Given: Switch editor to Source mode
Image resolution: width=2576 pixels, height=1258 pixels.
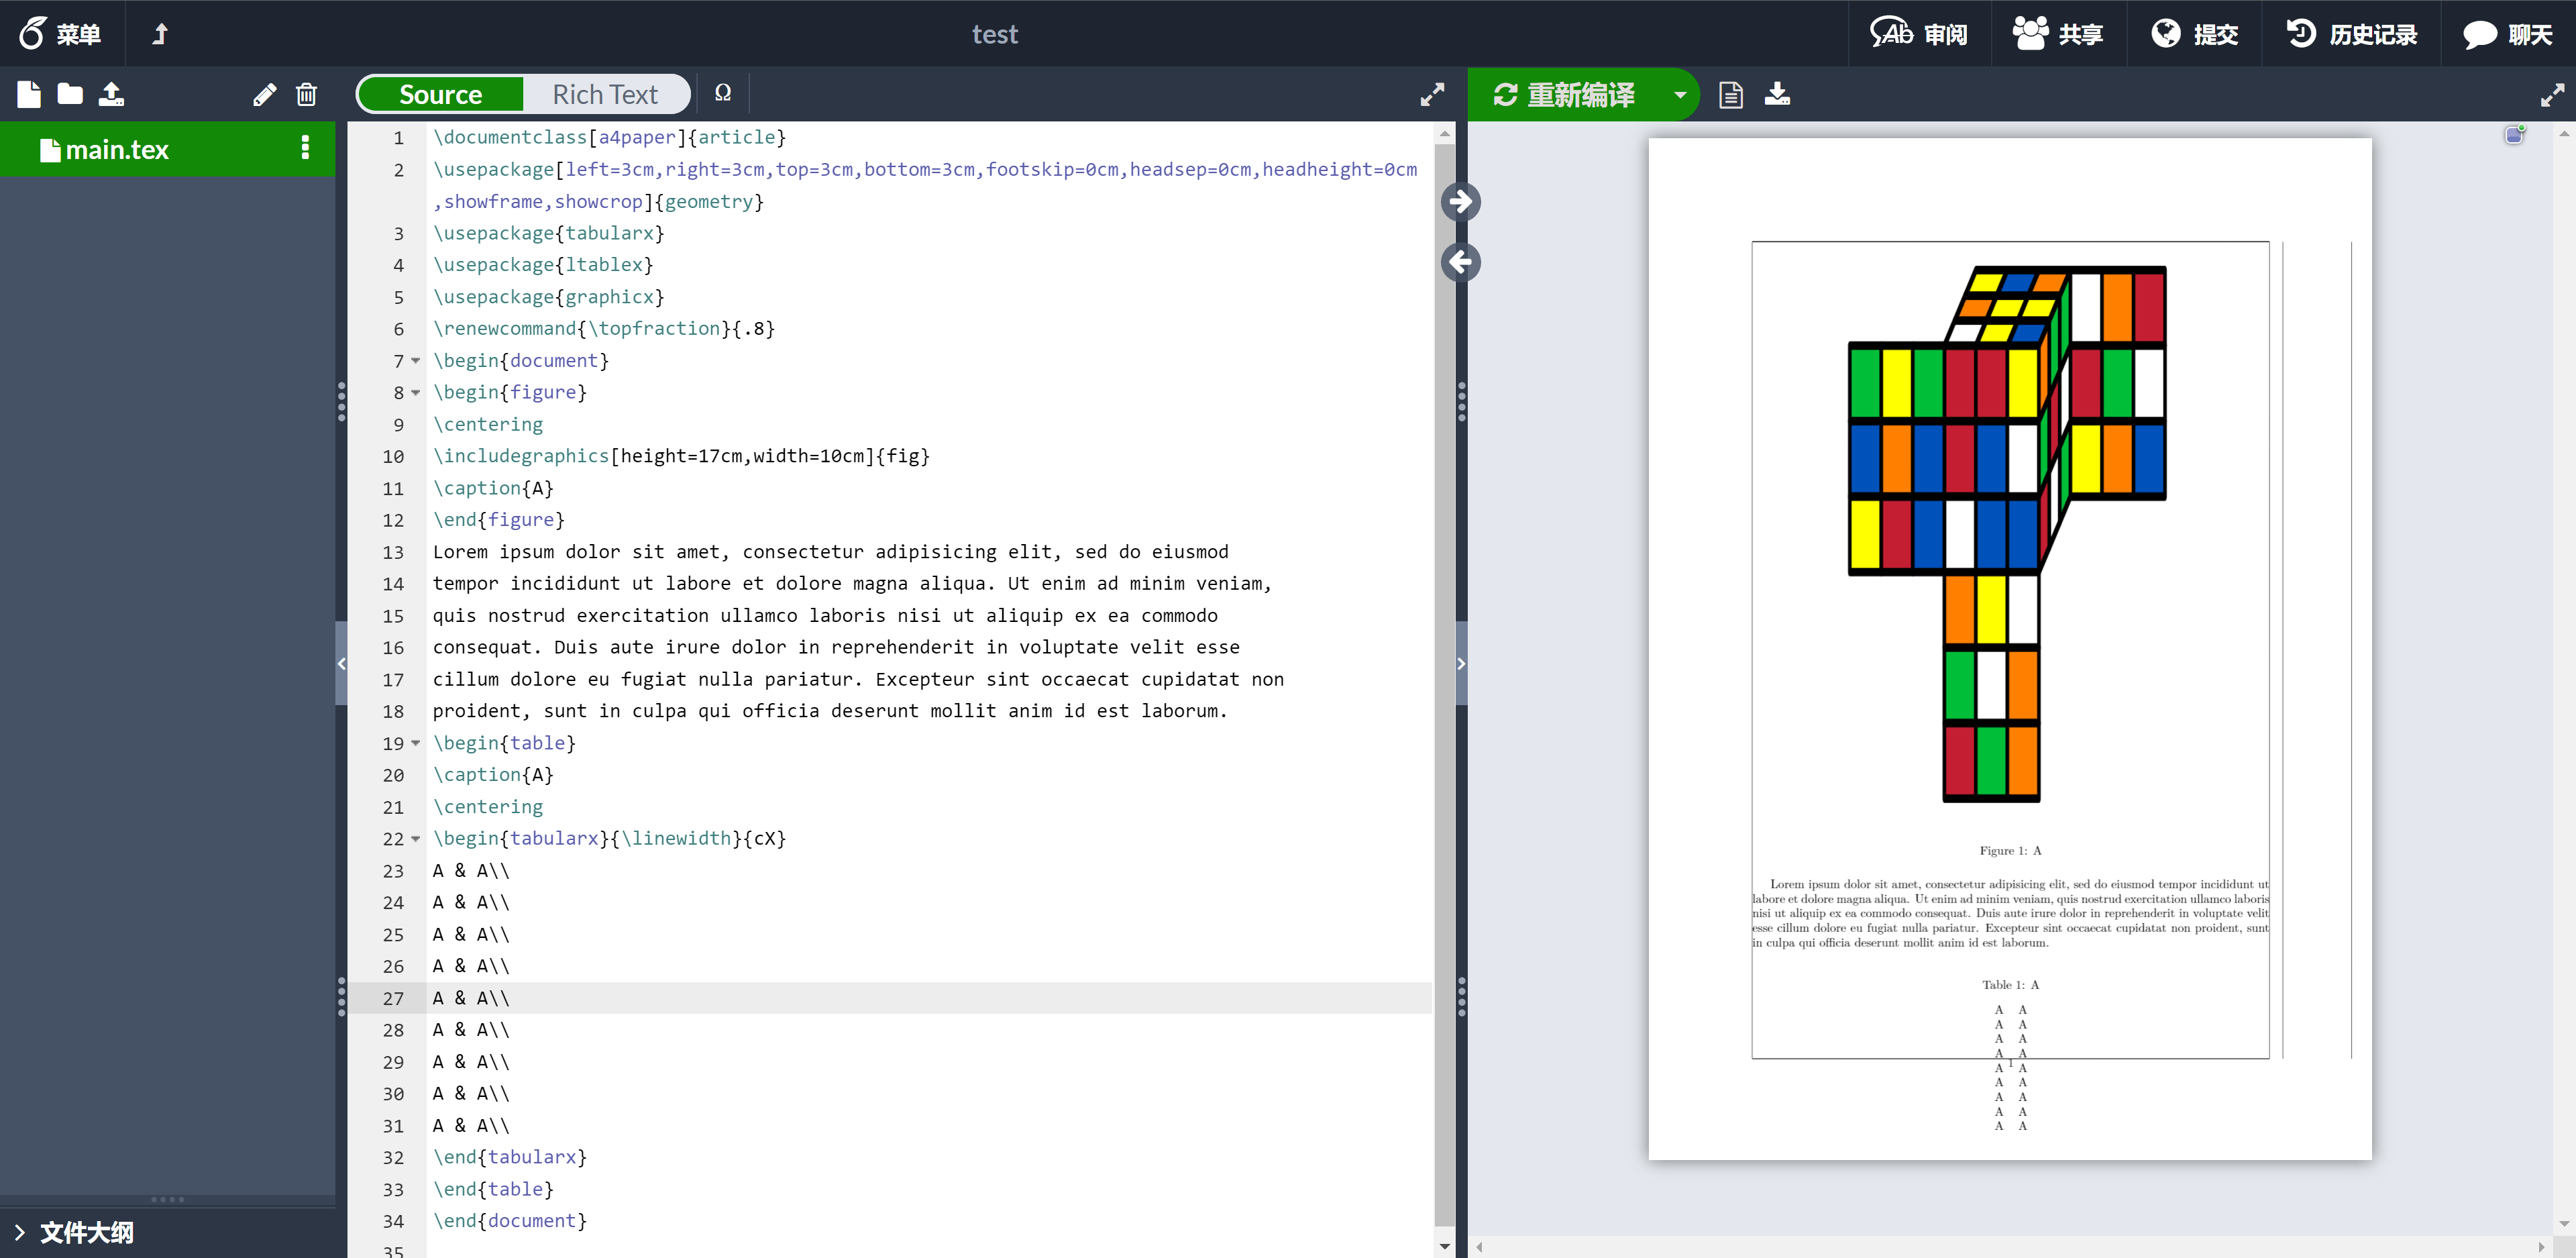Looking at the screenshot, I should [440, 94].
